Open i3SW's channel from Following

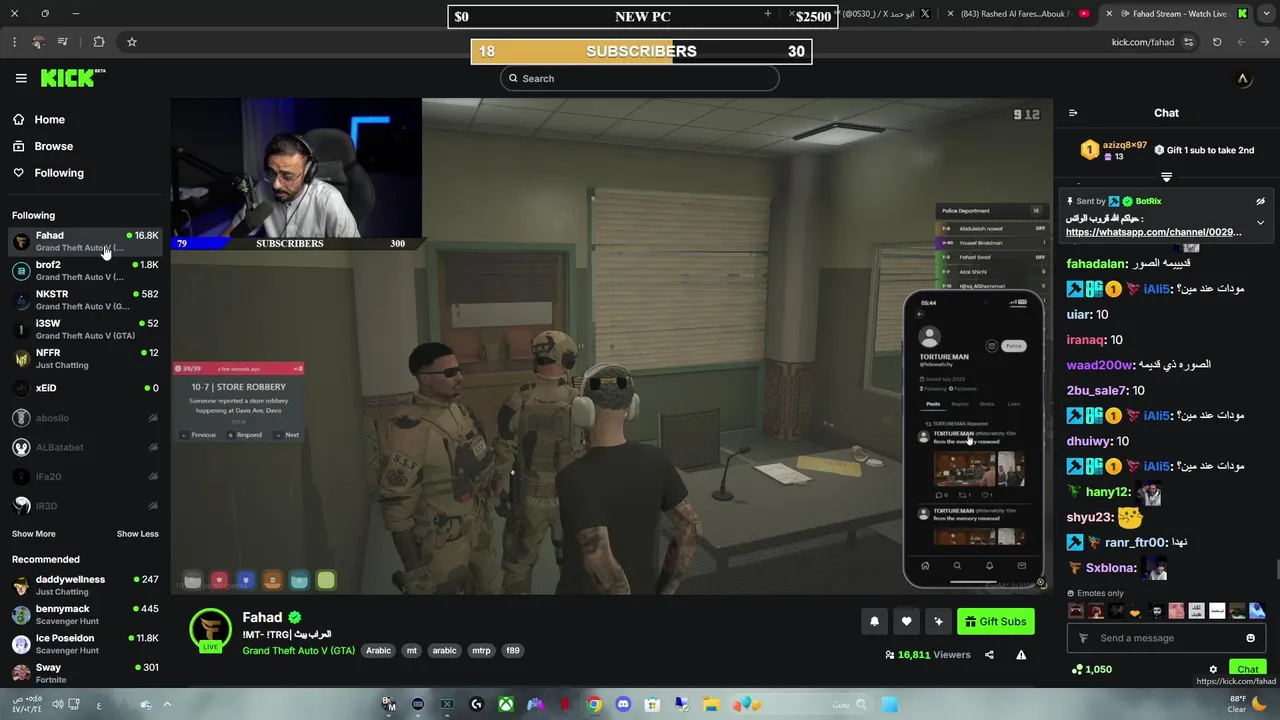point(85,329)
